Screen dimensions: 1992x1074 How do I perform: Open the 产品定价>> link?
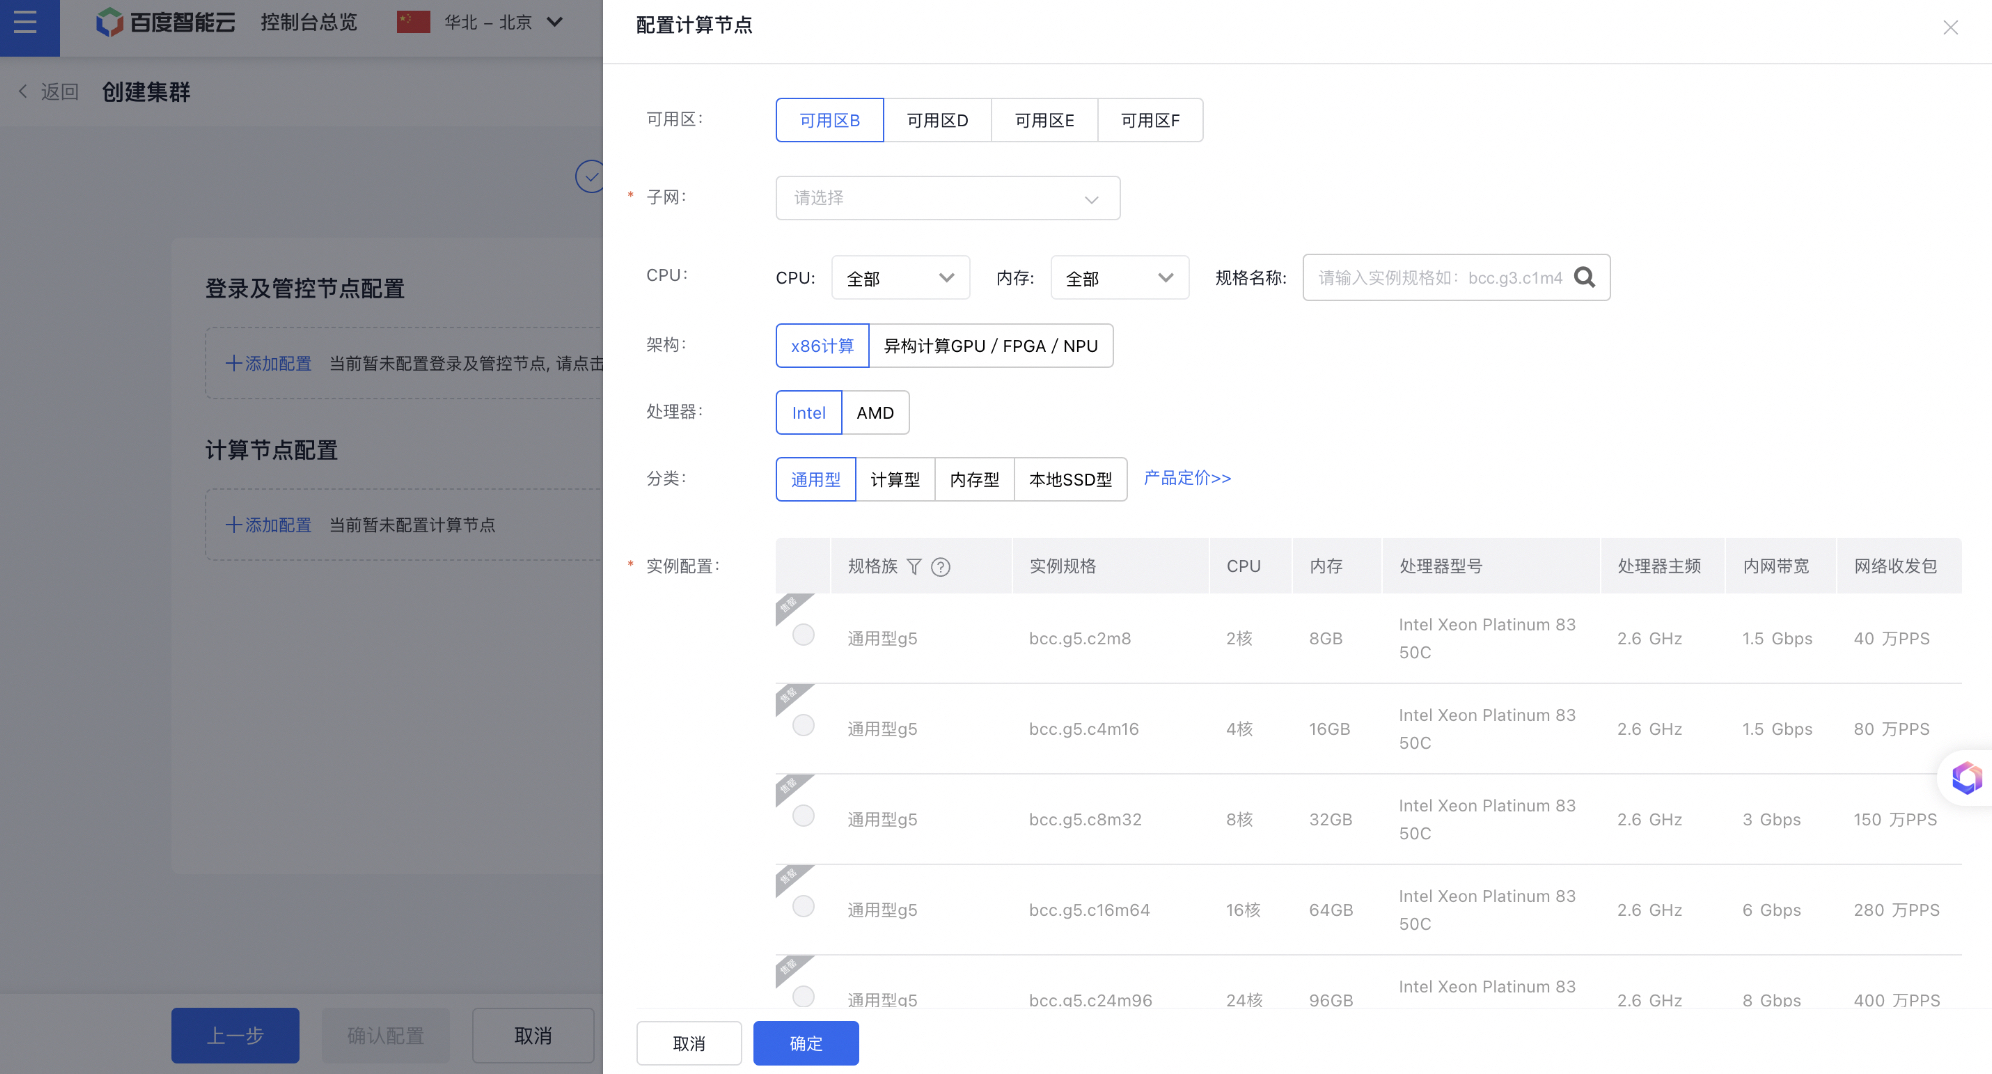click(x=1187, y=478)
